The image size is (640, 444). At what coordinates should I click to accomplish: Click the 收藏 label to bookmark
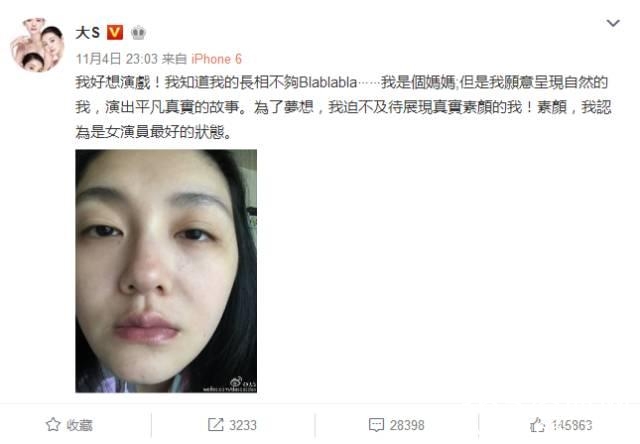[x=79, y=425]
